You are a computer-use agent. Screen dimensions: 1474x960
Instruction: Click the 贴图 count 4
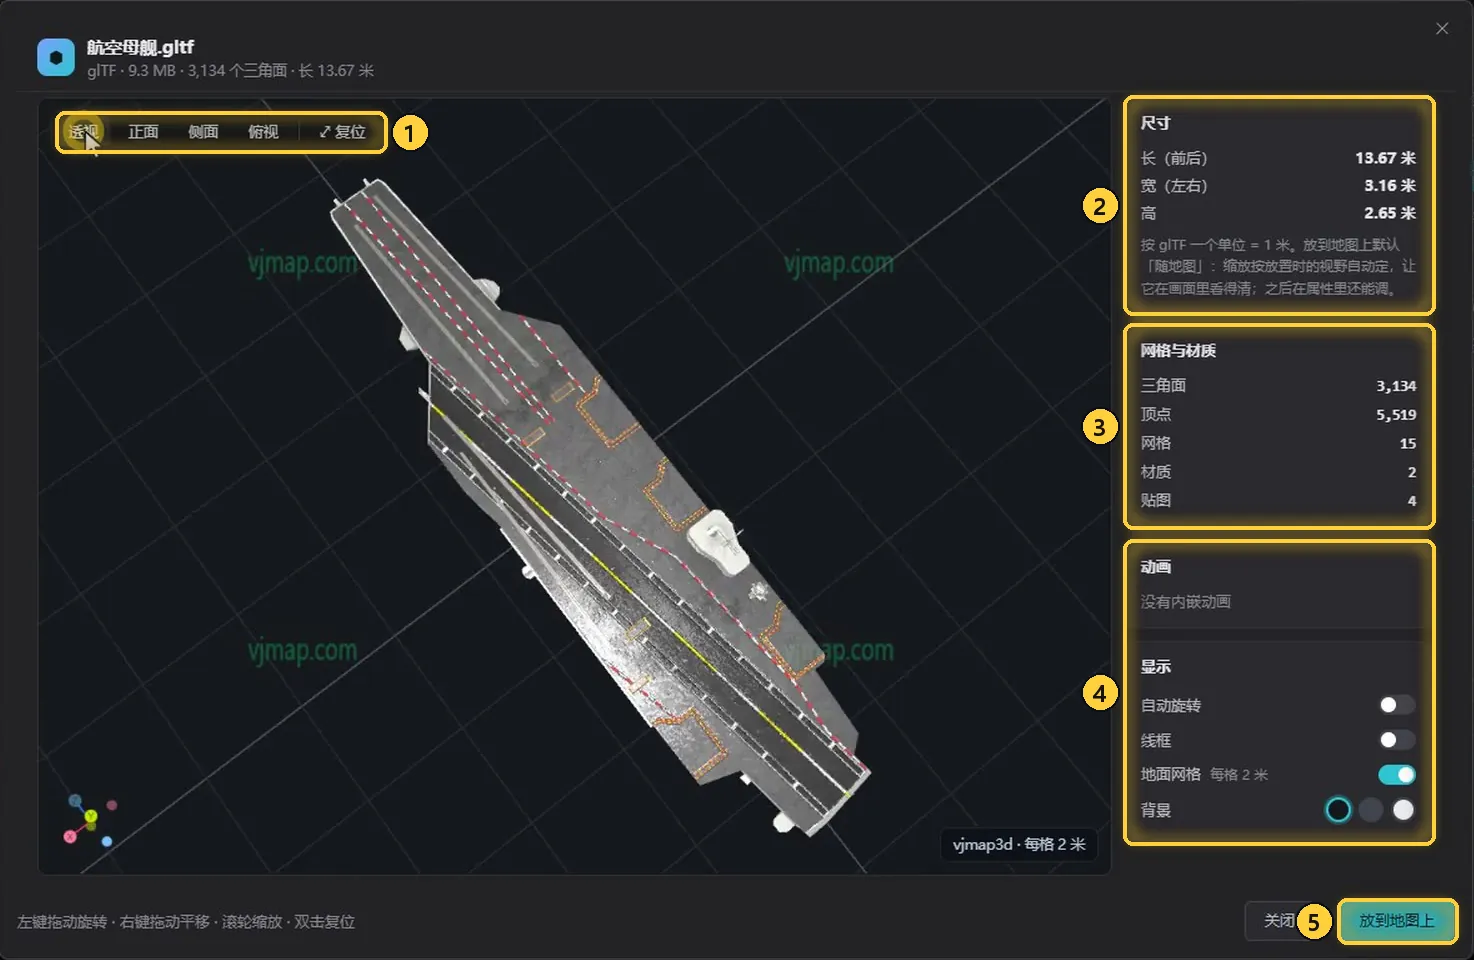point(1412,501)
